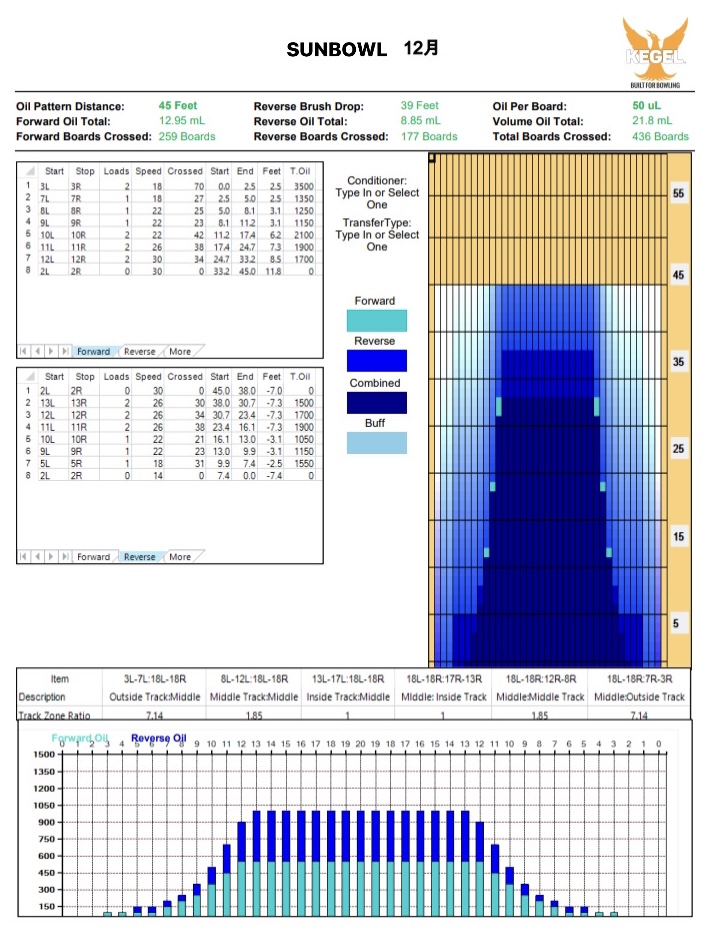Click 'Middle:Outside Track' description cell
The image size is (708, 946).
click(x=639, y=697)
